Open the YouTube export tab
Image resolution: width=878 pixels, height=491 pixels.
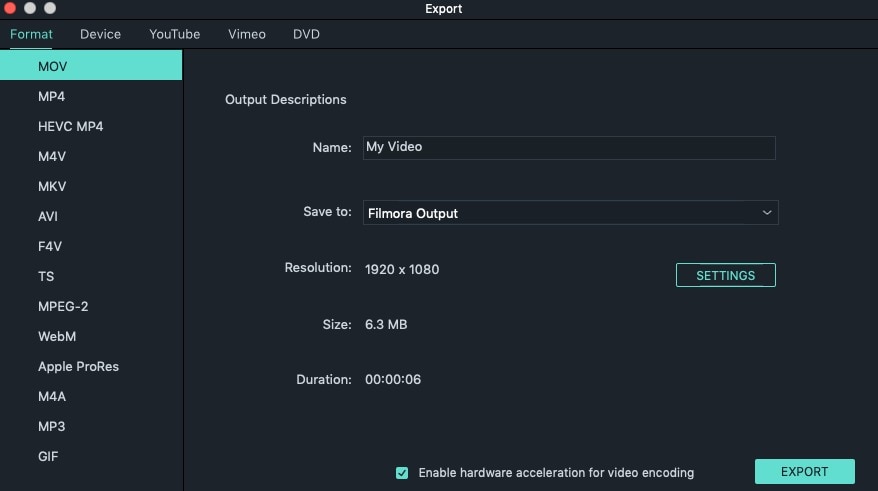[175, 34]
